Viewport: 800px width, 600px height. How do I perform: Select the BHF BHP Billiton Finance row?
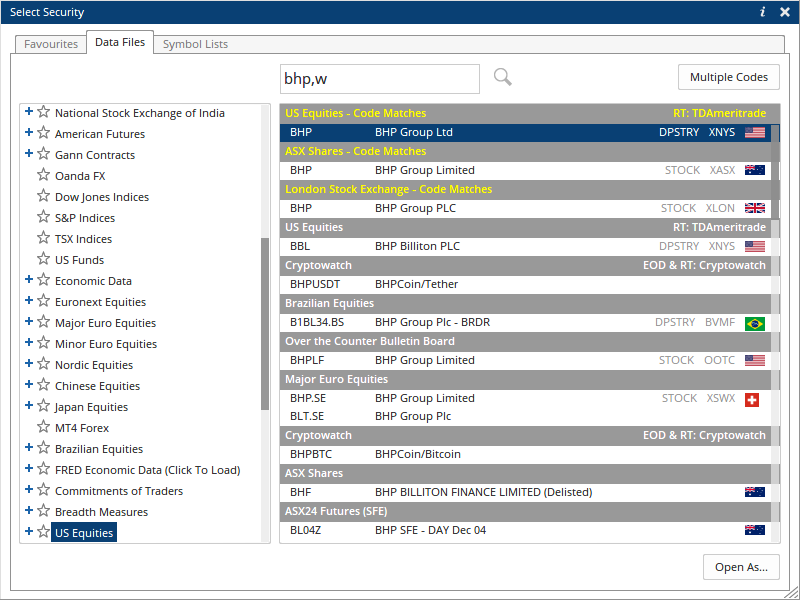[526, 492]
